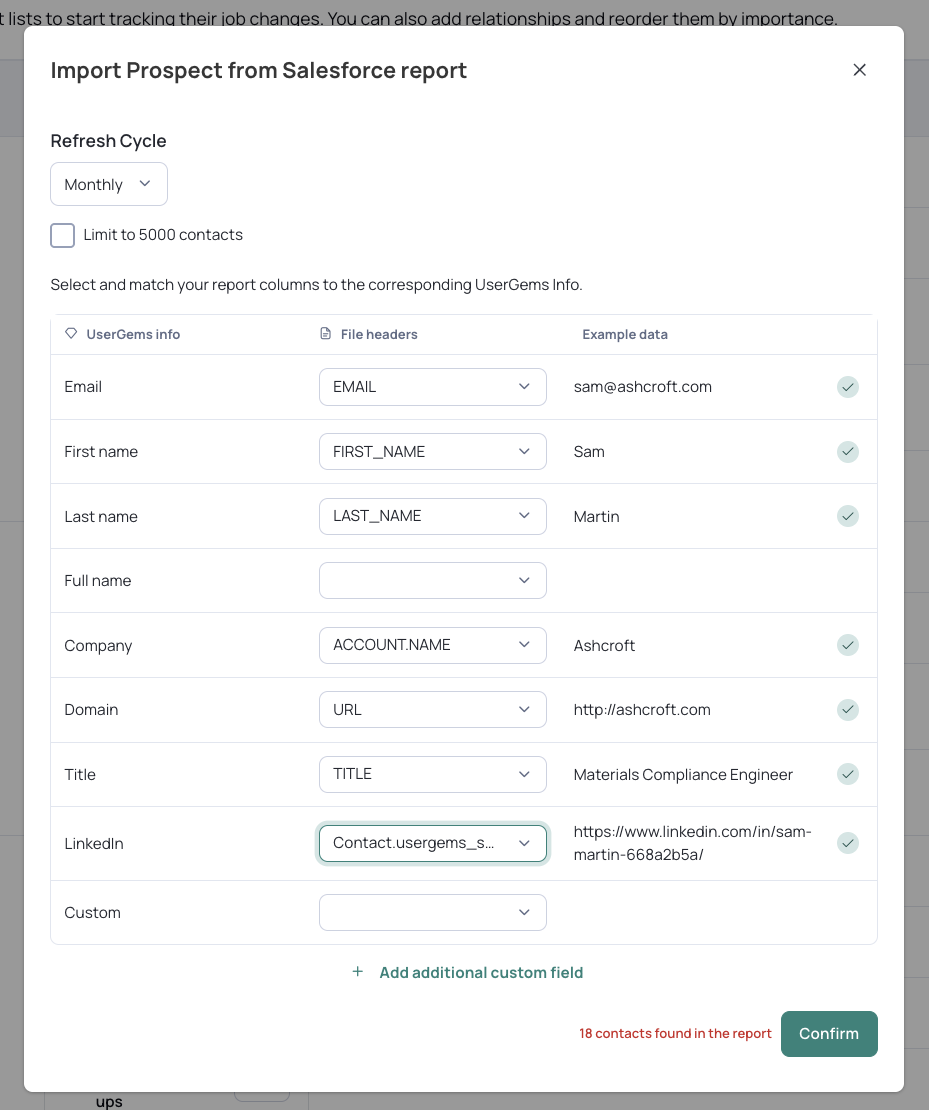Click the sam@ashcroft.com example data
The image size is (929, 1110).
point(642,387)
